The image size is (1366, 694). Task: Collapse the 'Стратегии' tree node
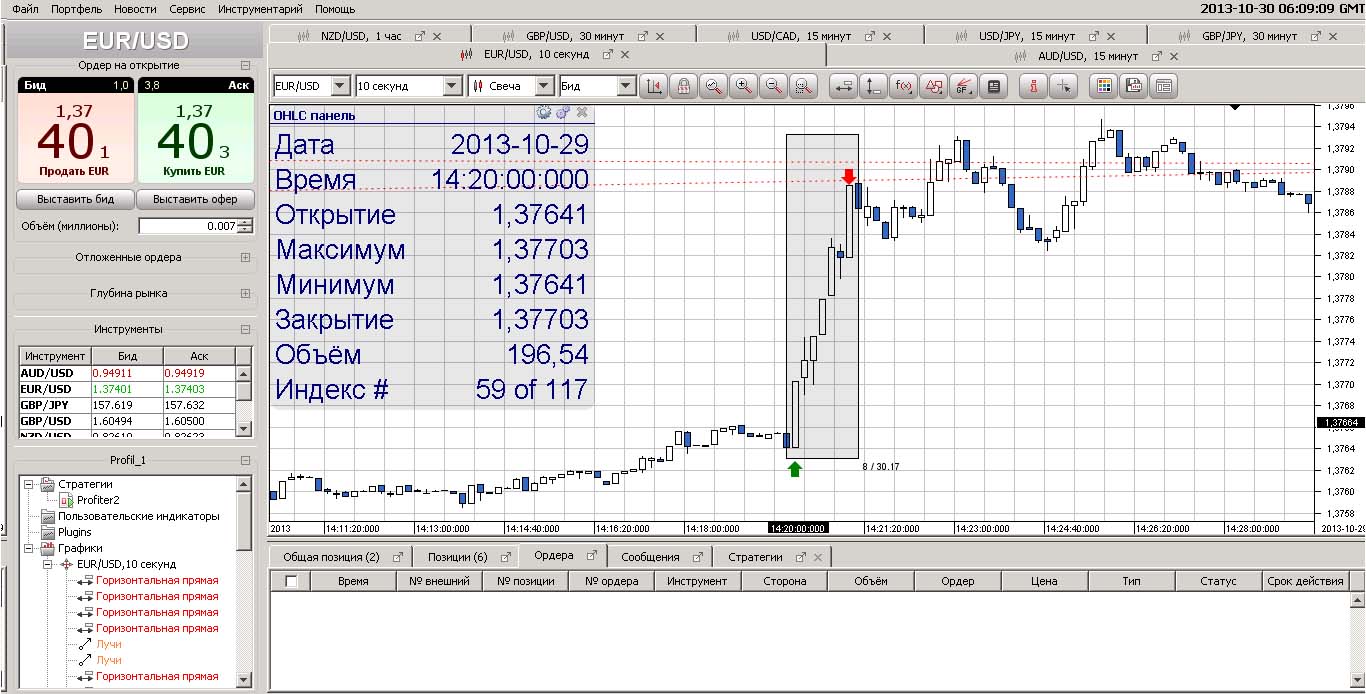(x=29, y=484)
